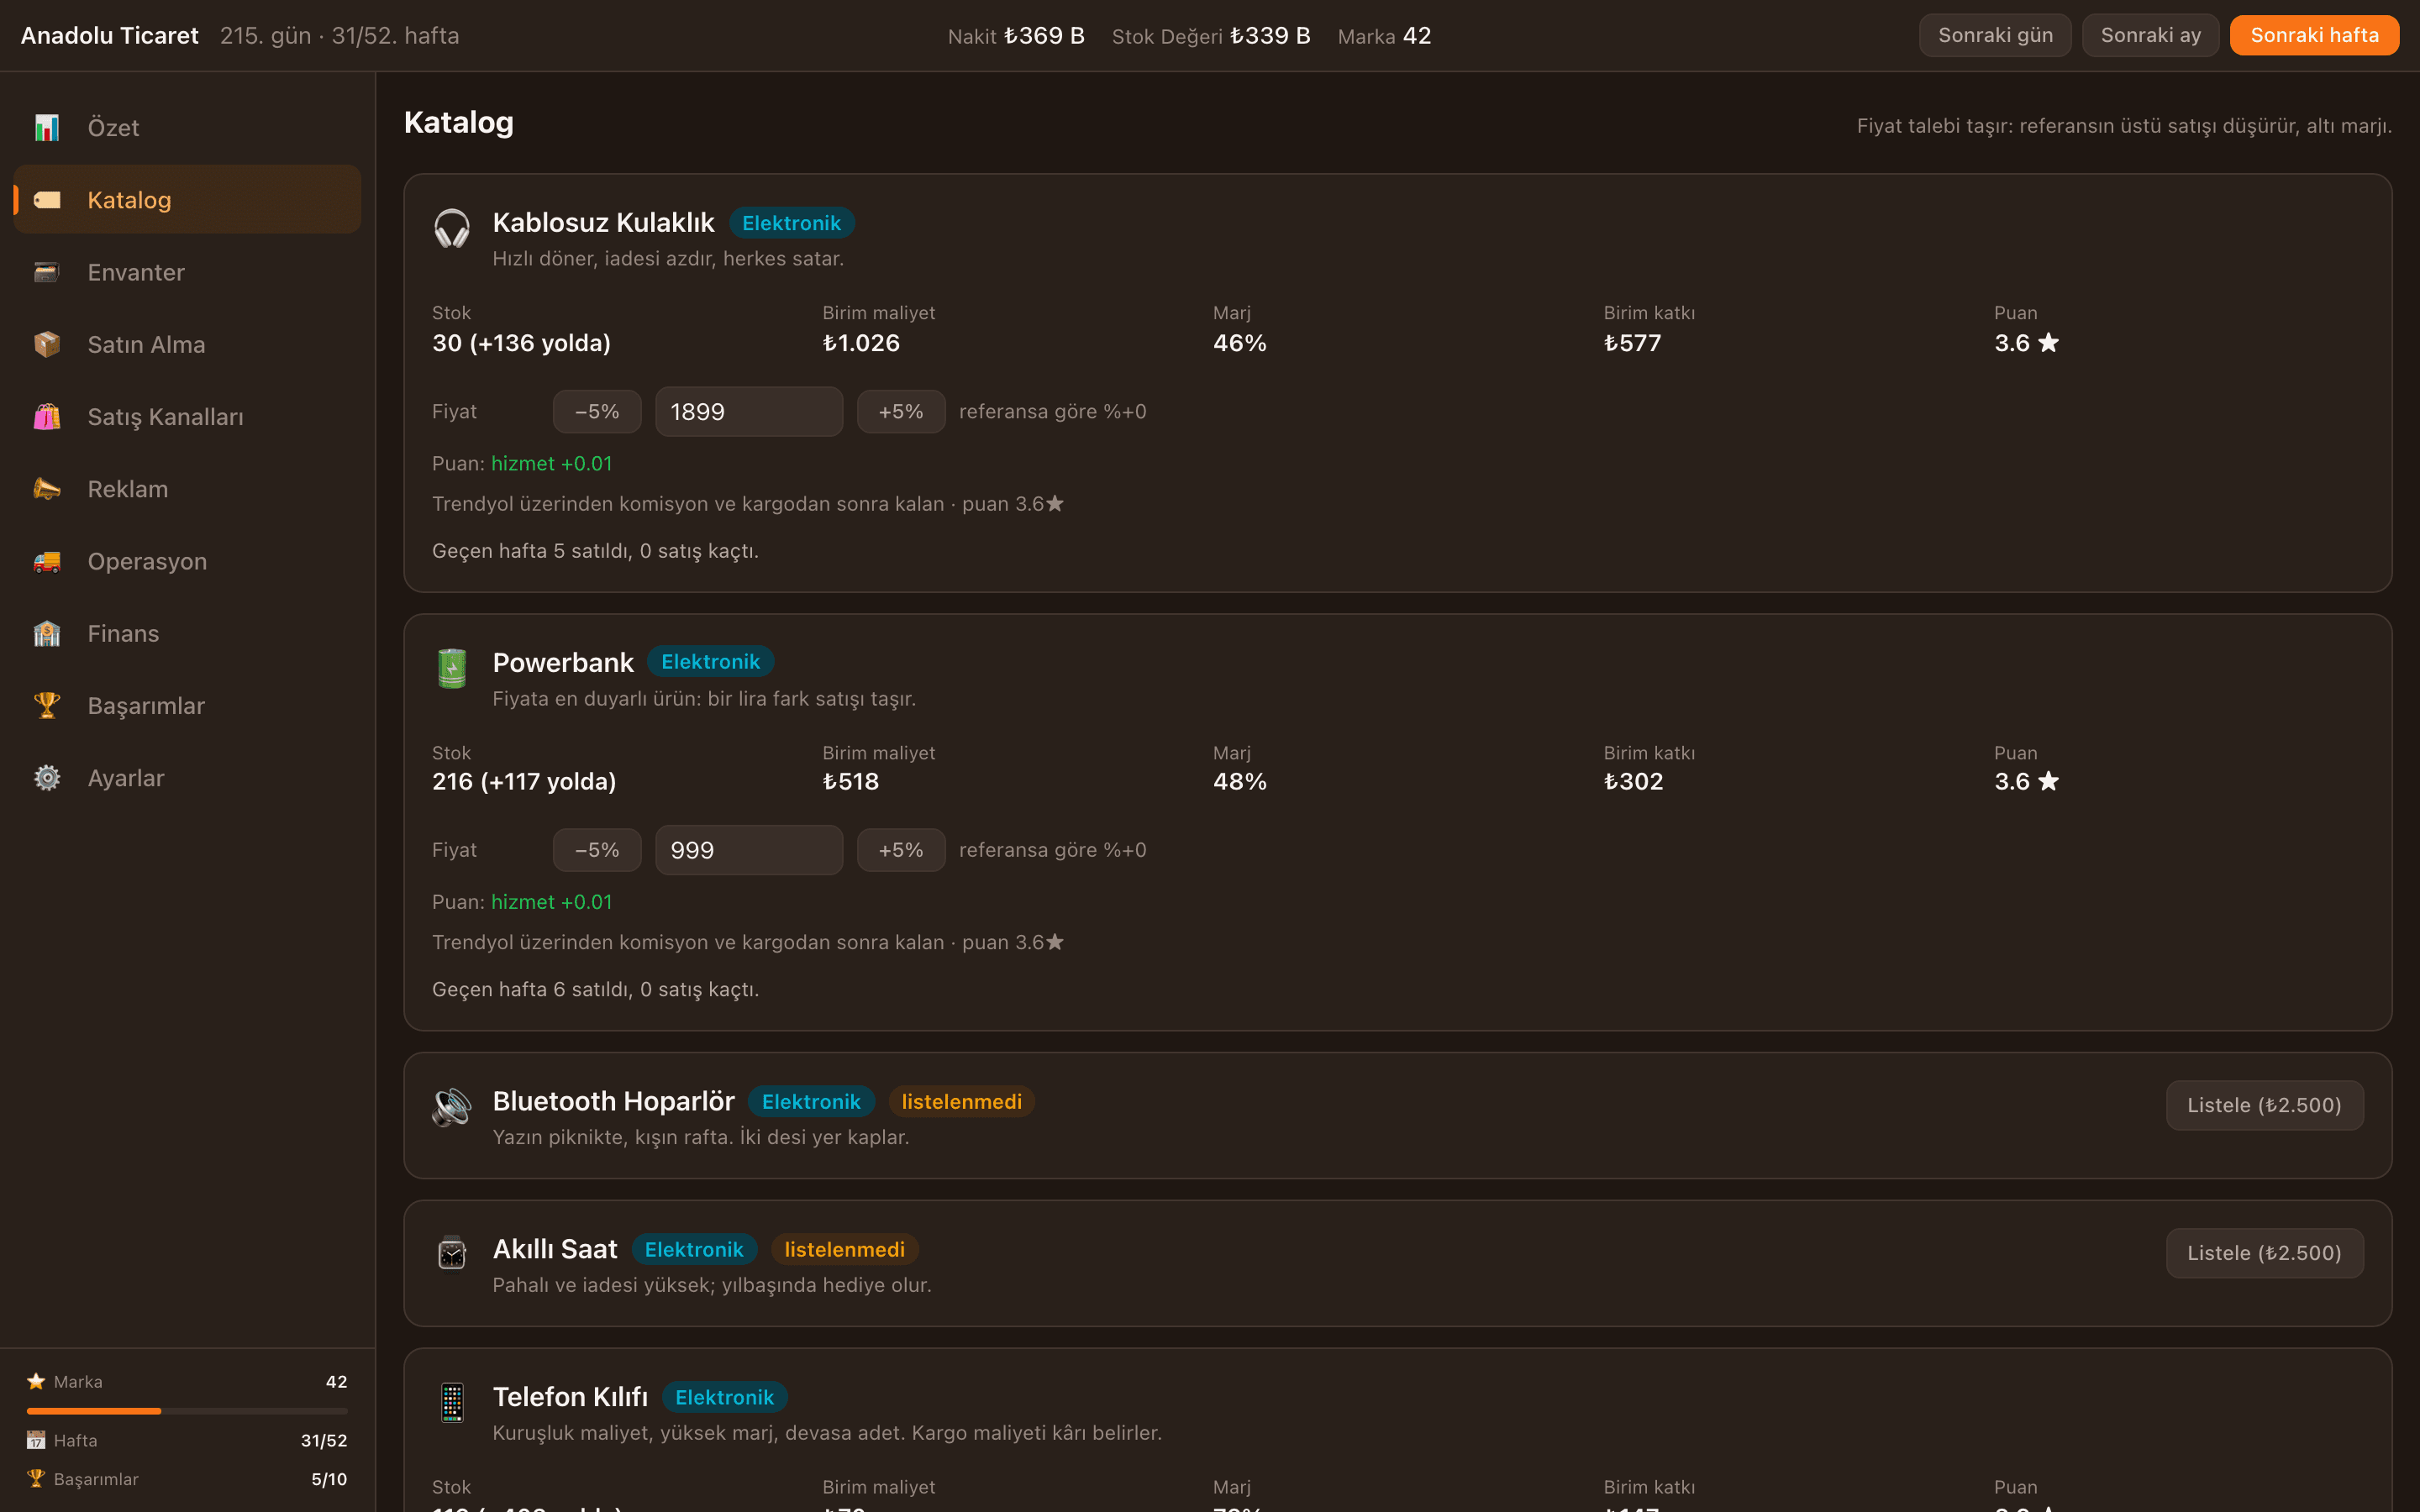Open the Envanter section
This screenshot has height=1512, width=2420.
pos(187,272)
